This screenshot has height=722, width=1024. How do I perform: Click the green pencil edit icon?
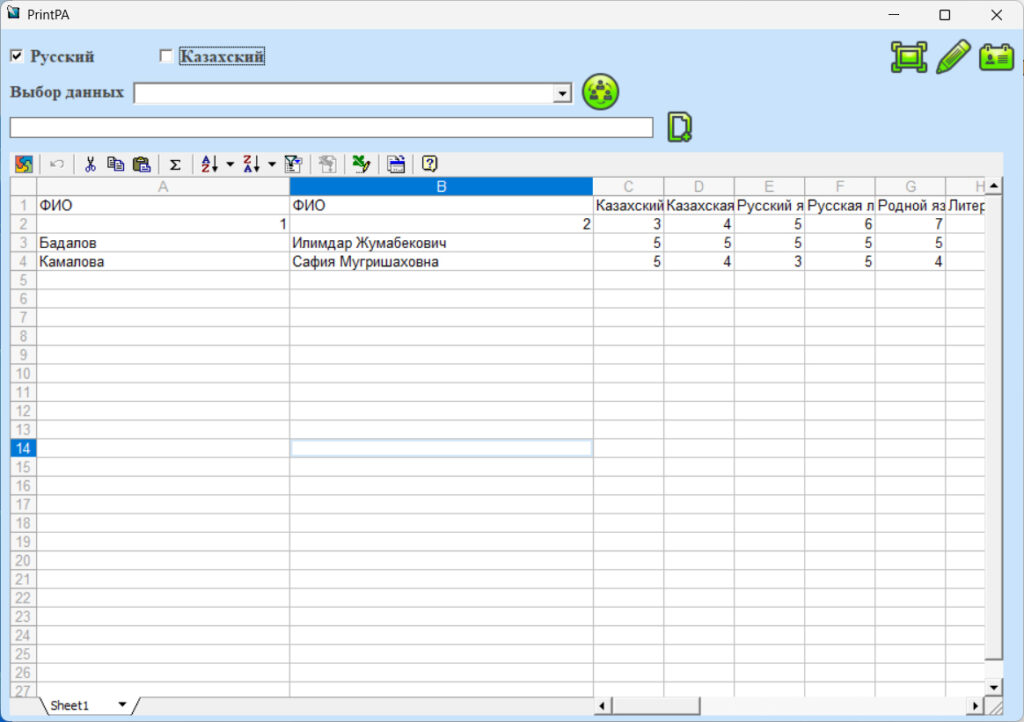pyautogui.click(x=953, y=57)
